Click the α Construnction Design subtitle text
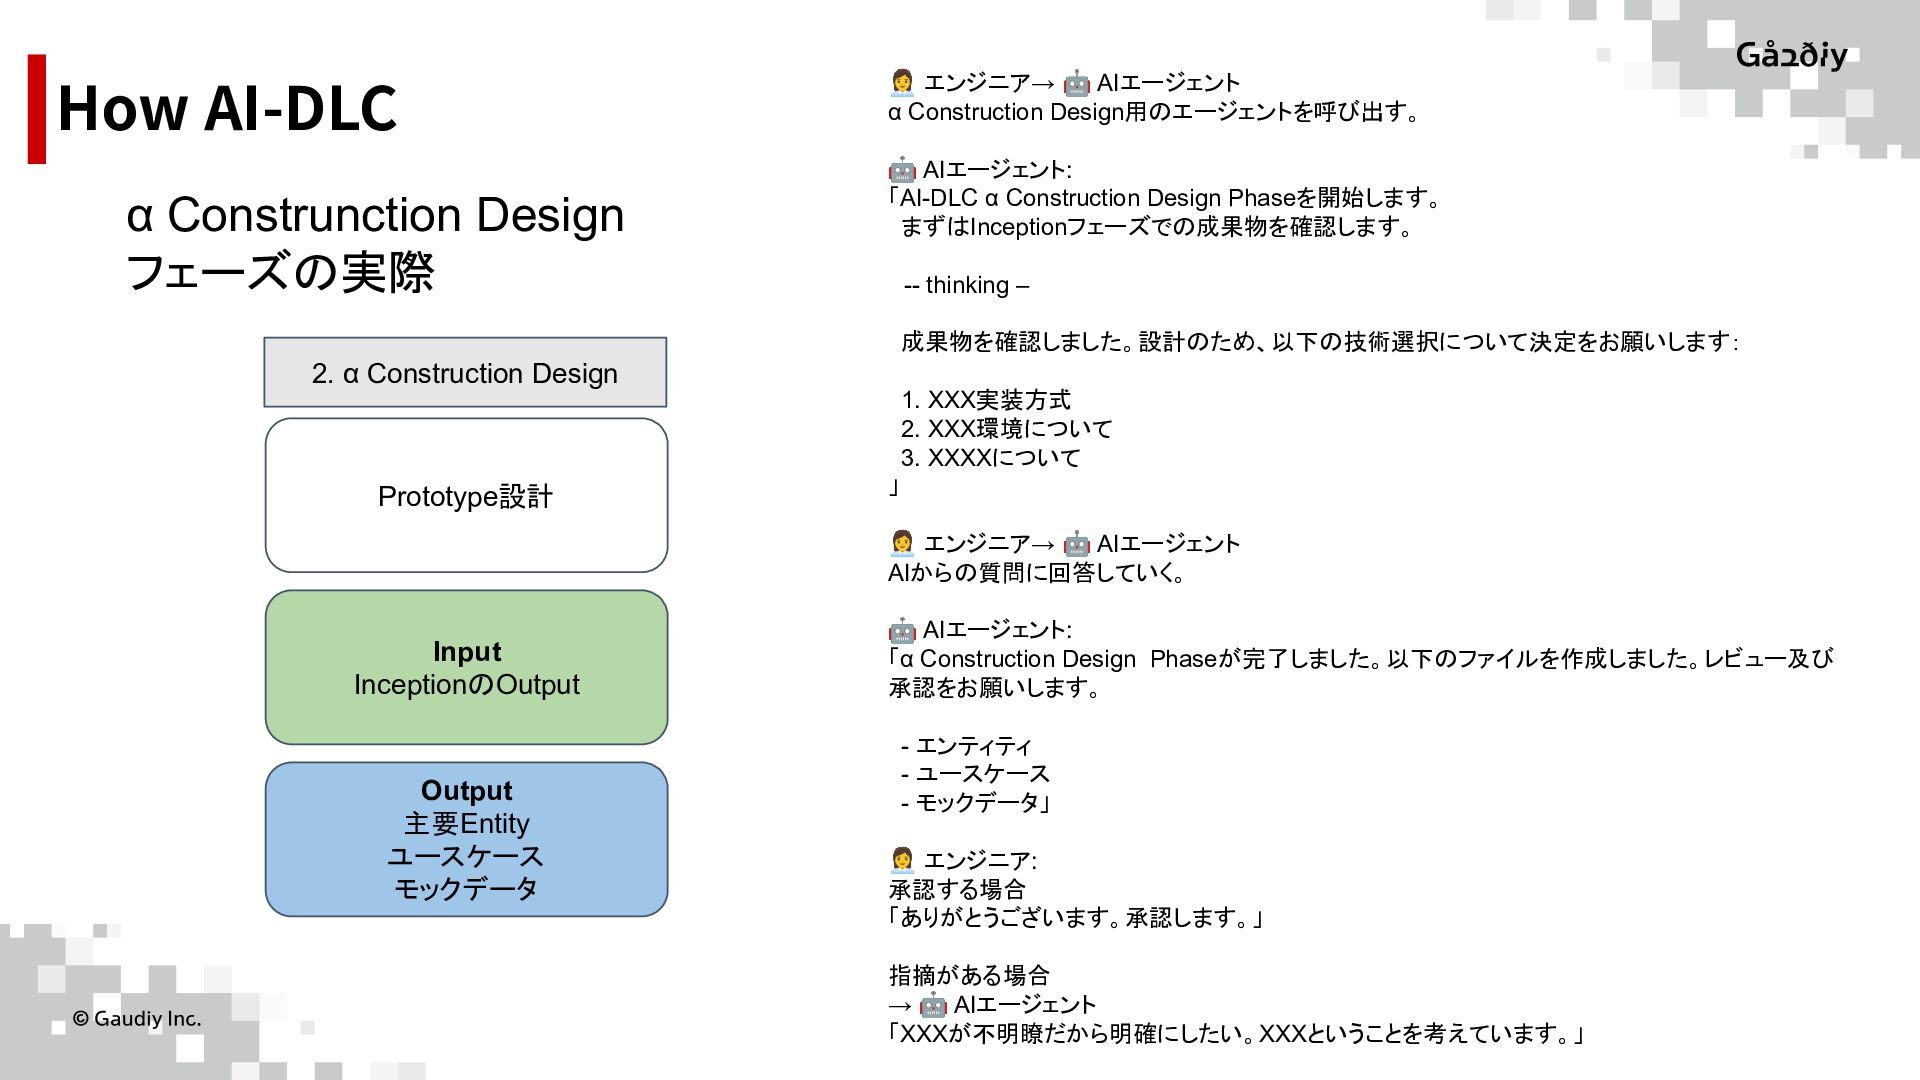Image resolution: width=1920 pixels, height=1080 pixels. 375,215
